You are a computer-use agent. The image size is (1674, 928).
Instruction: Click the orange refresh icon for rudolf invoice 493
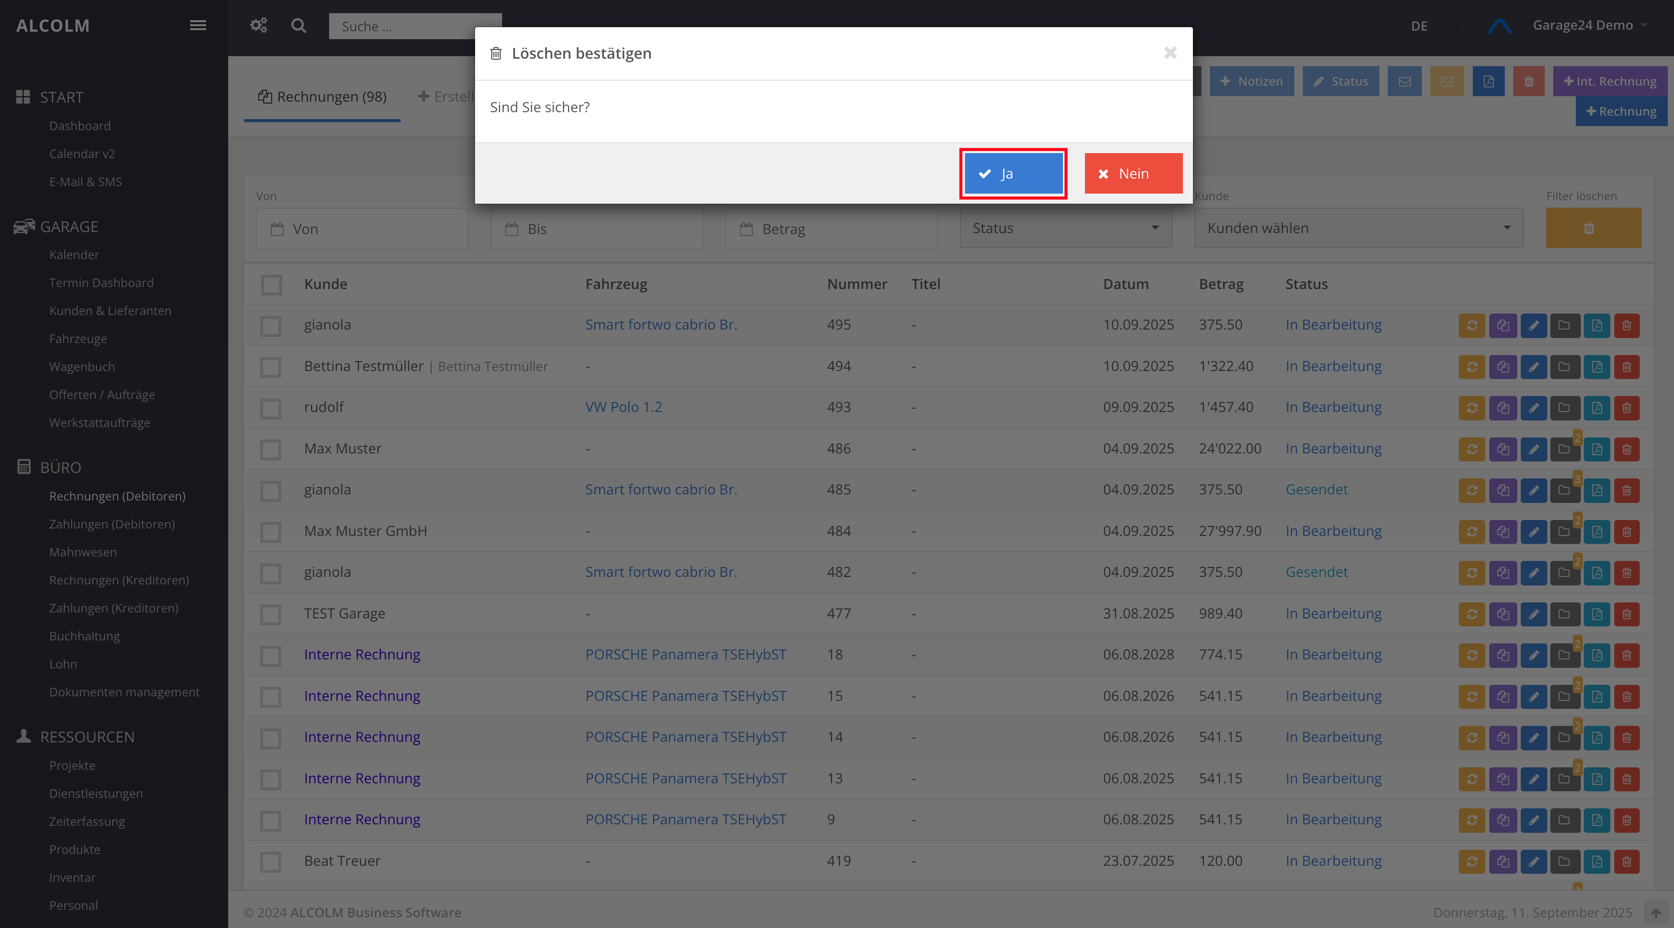pos(1471,408)
